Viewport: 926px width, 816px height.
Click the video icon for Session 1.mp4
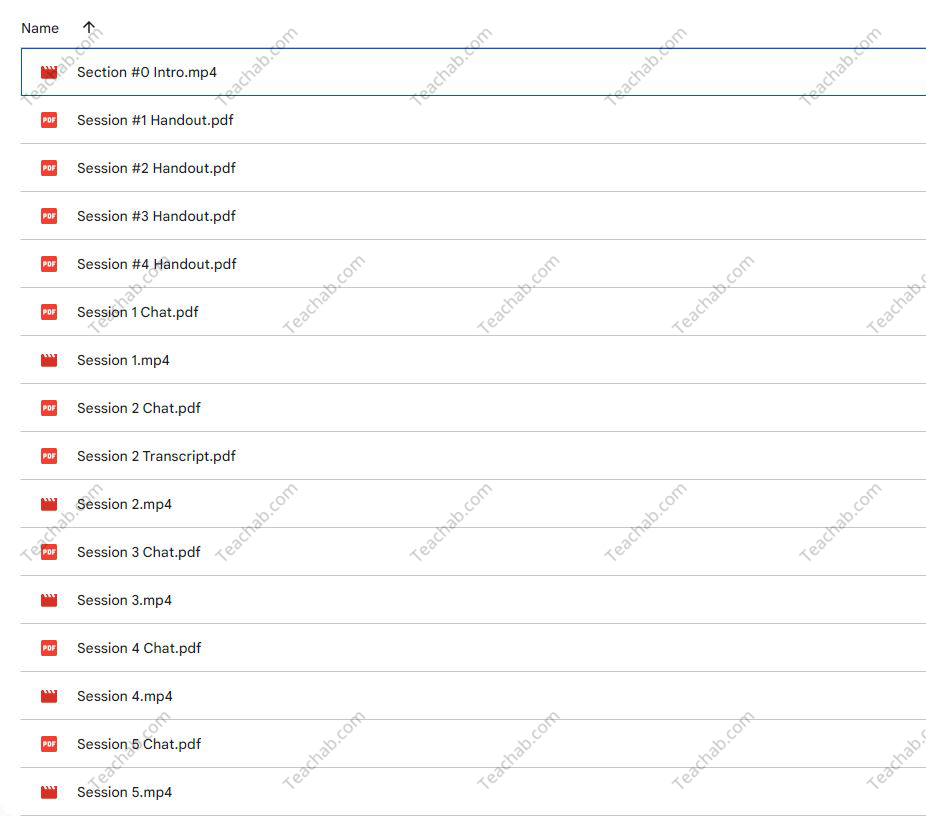pyautogui.click(x=49, y=360)
